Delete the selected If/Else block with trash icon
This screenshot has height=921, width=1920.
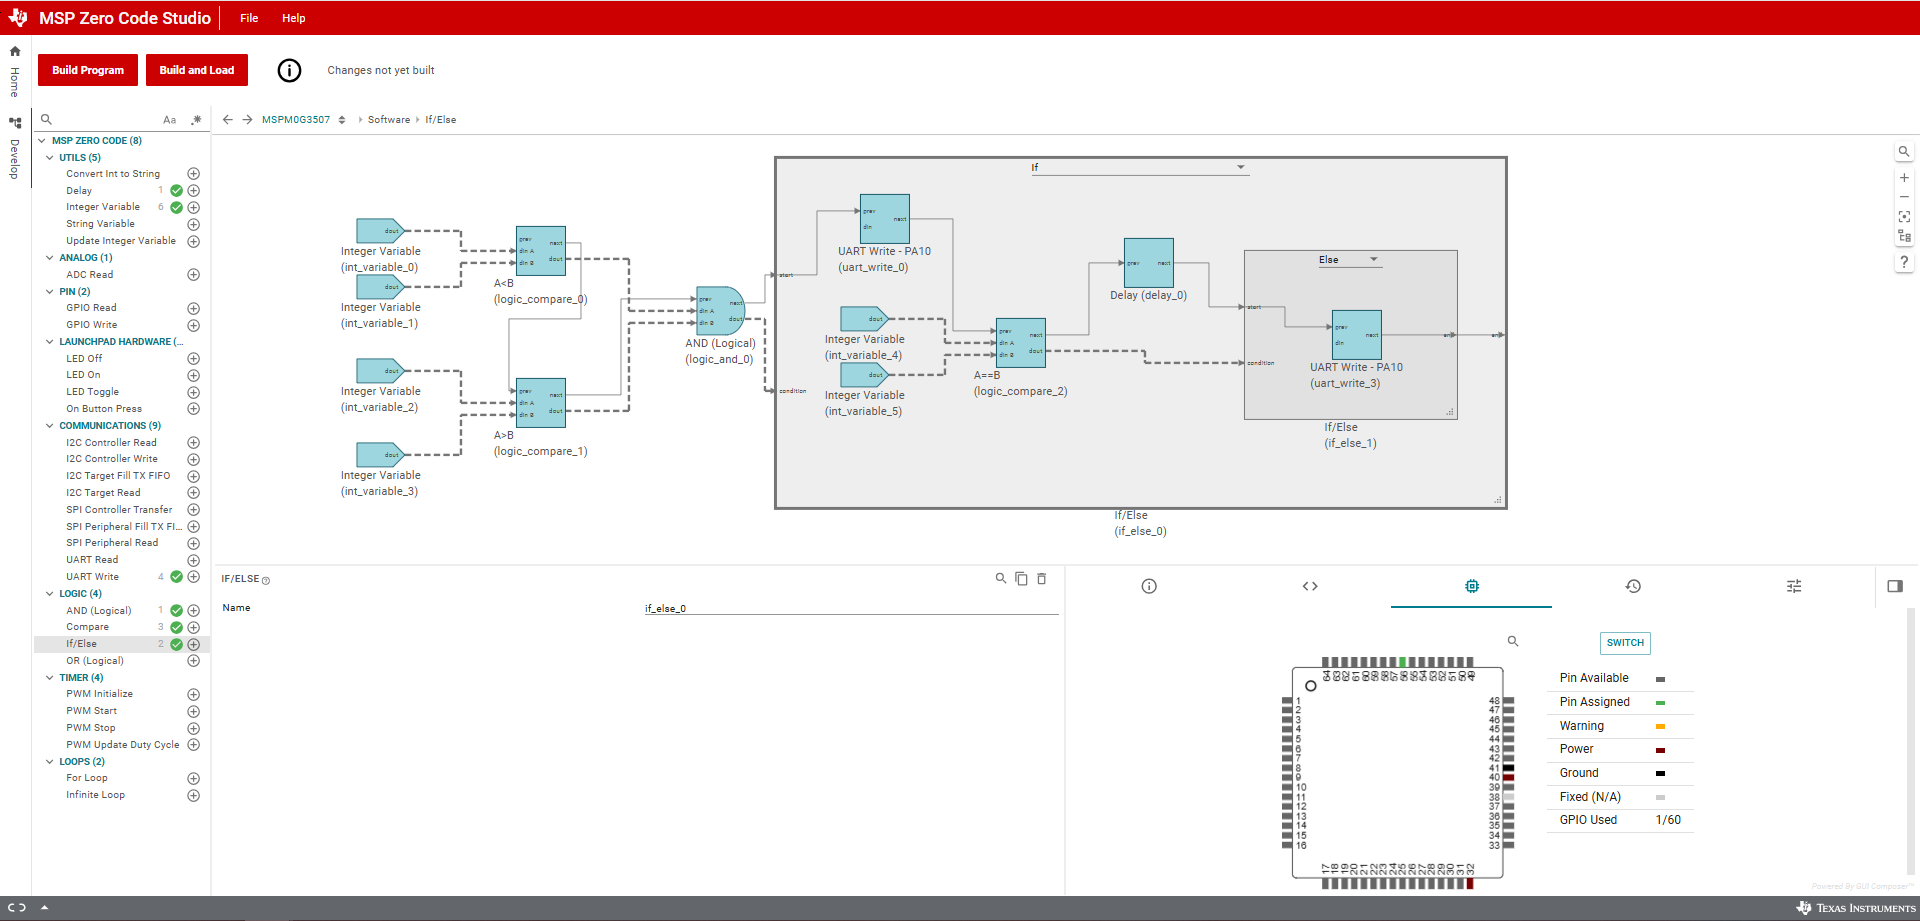1041,579
